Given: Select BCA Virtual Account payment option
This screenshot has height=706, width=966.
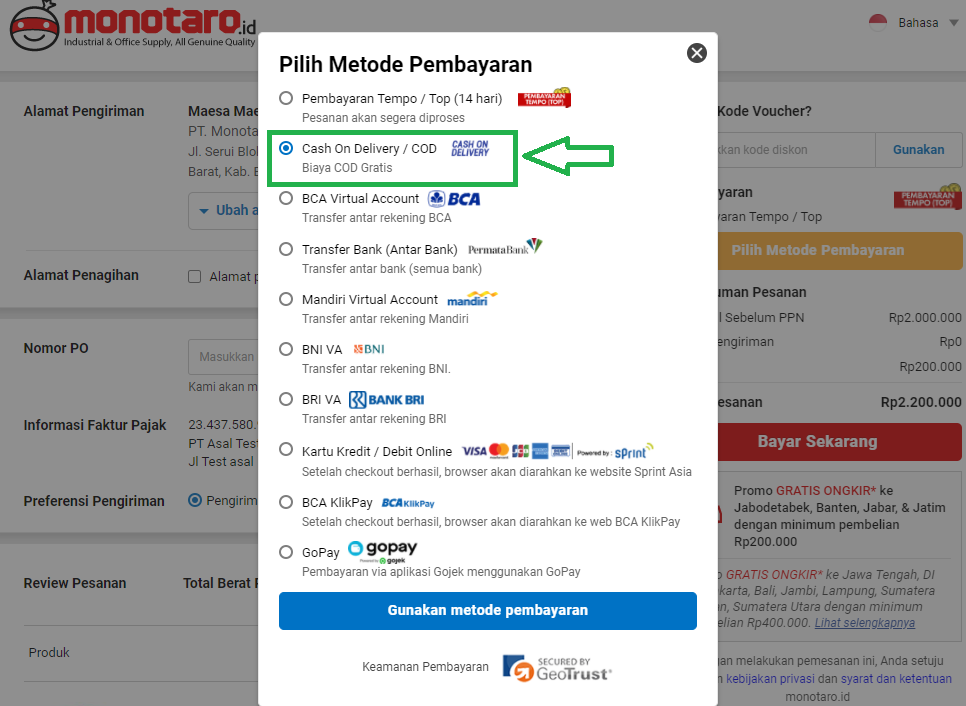Looking at the screenshot, I should pyautogui.click(x=286, y=198).
